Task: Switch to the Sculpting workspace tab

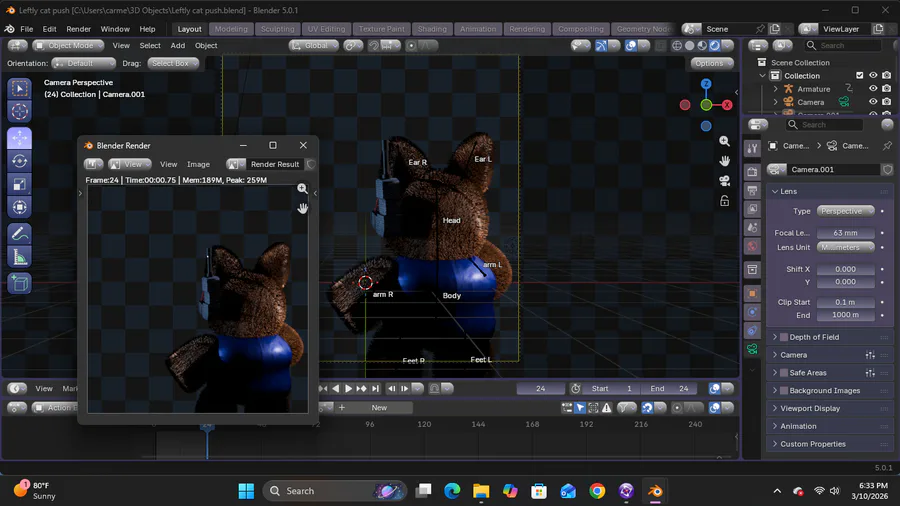Action: point(277,29)
